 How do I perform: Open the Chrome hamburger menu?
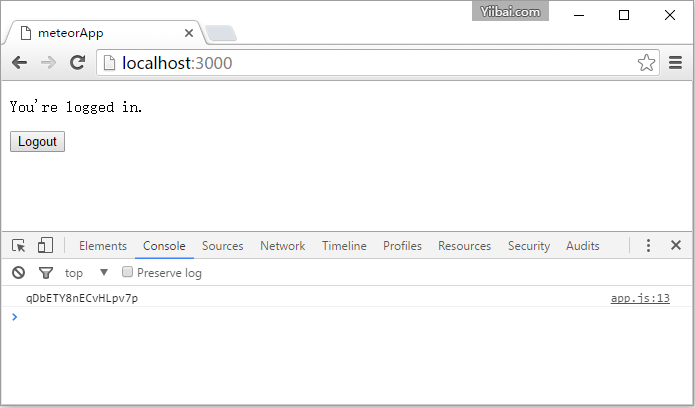click(x=675, y=63)
